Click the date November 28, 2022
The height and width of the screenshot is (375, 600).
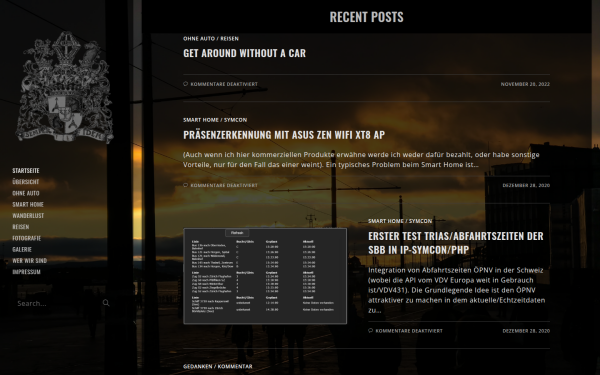point(525,84)
